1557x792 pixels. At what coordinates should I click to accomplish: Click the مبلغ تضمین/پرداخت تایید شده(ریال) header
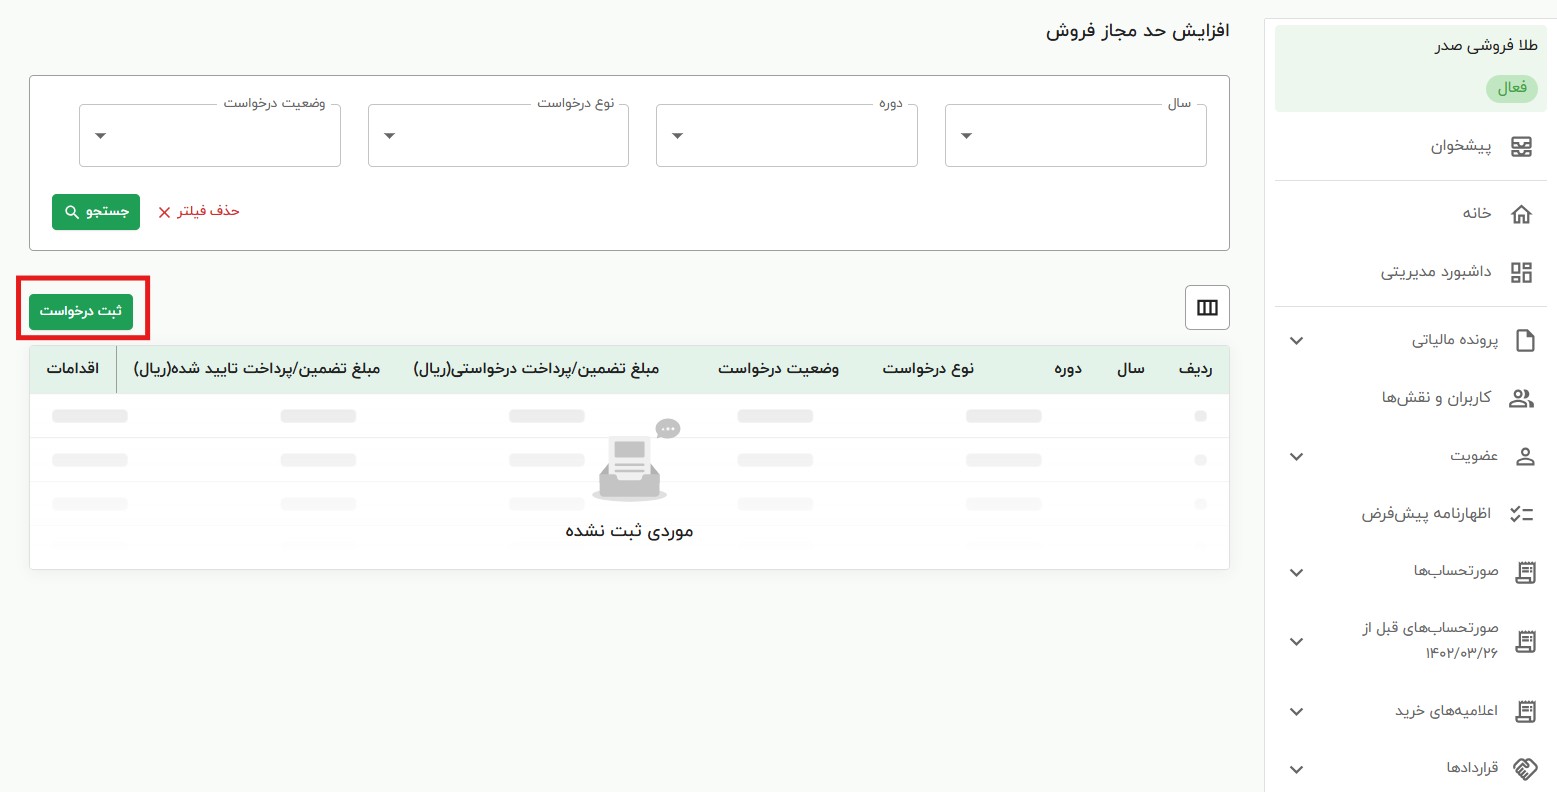tap(257, 369)
